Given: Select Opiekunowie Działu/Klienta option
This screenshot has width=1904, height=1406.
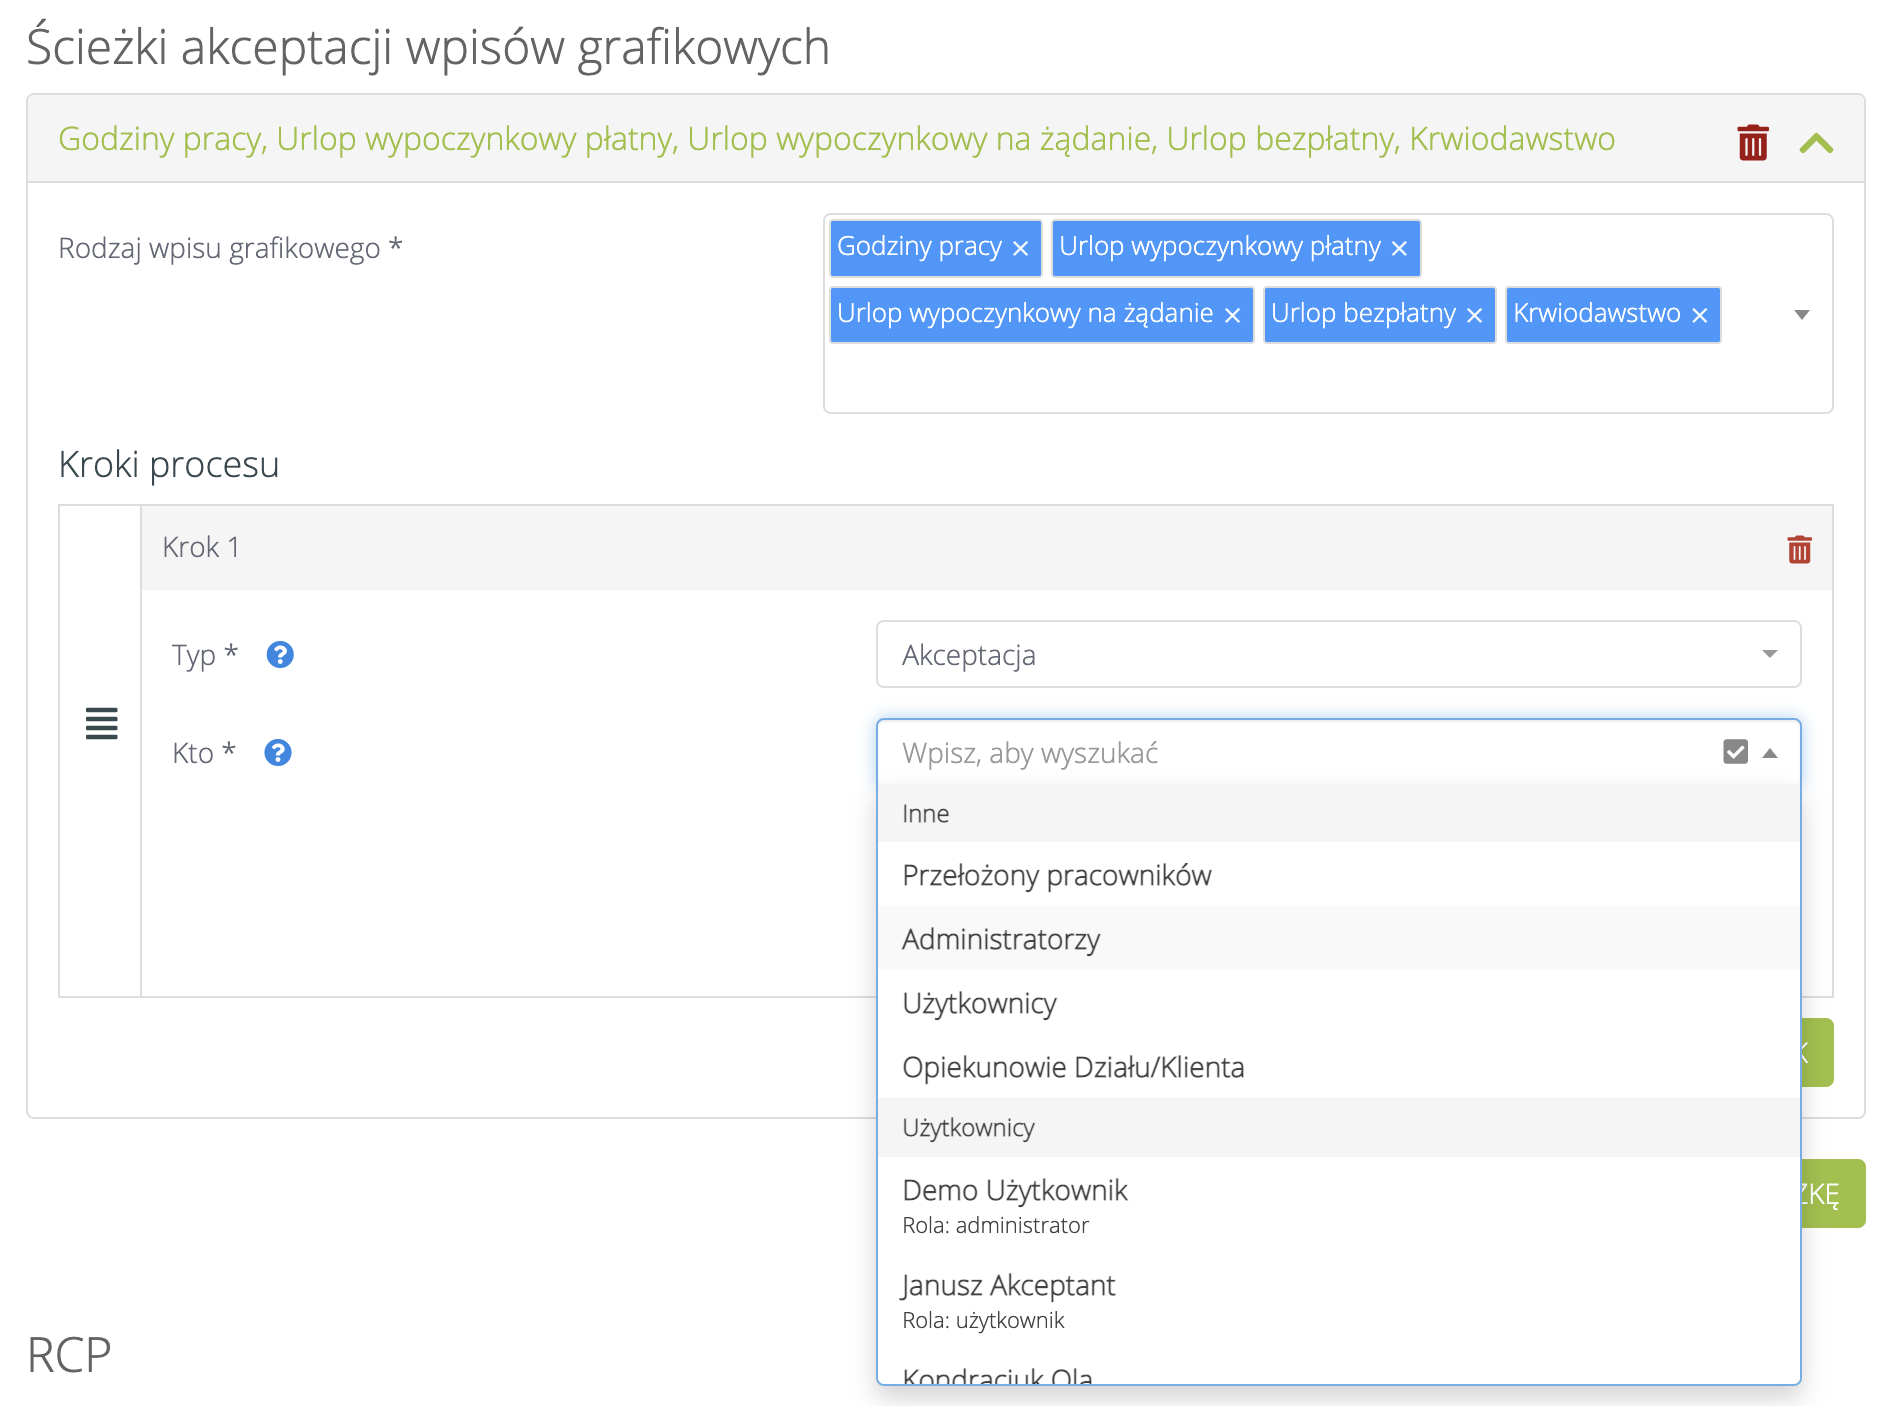Looking at the screenshot, I should pyautogui.click(x=1073, y=1067).
